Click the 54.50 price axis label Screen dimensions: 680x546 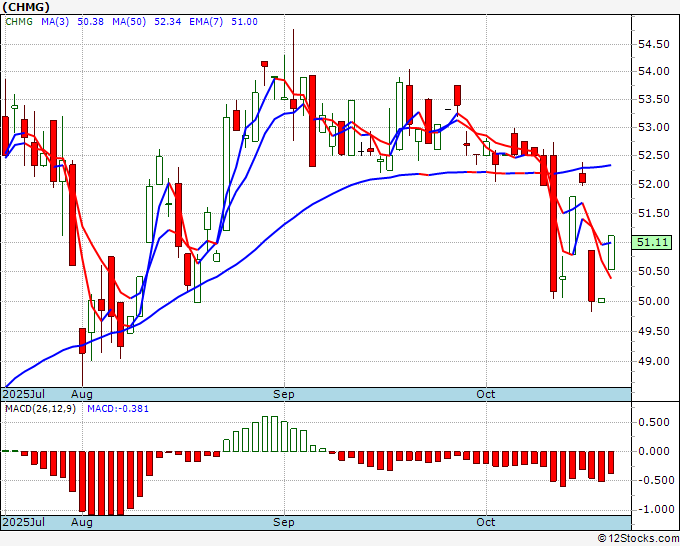(654, 44)
